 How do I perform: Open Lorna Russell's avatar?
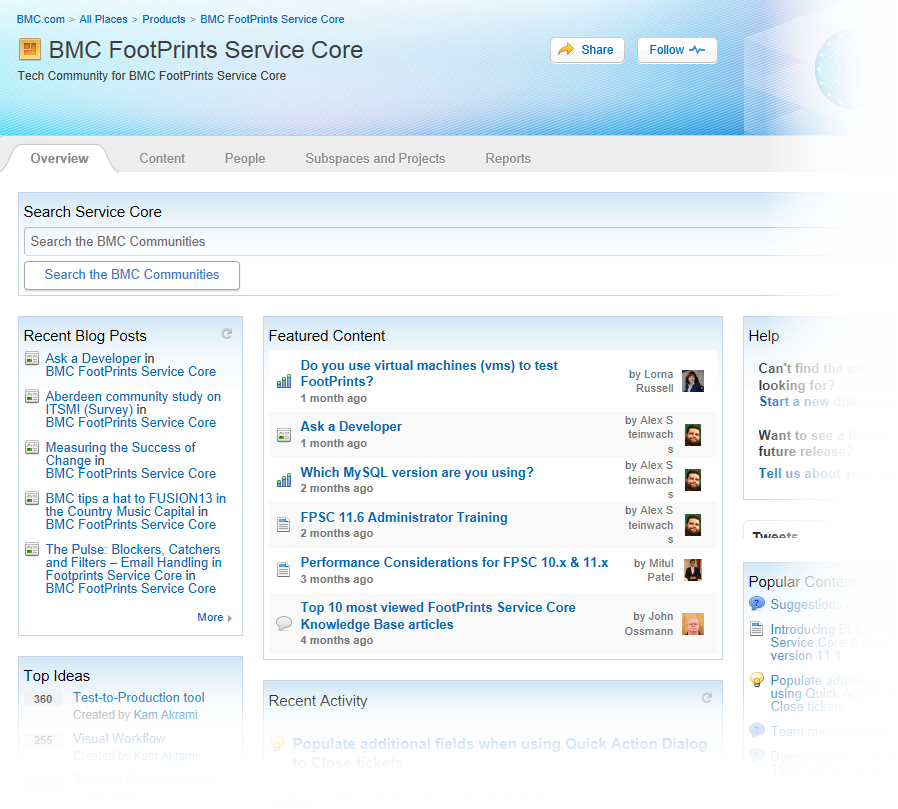click(693, 381)
